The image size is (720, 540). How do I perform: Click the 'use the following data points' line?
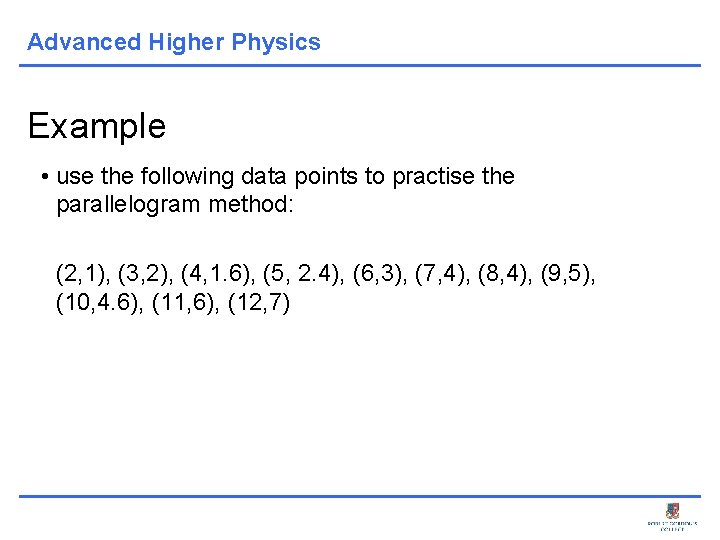(x=285, y=177)
